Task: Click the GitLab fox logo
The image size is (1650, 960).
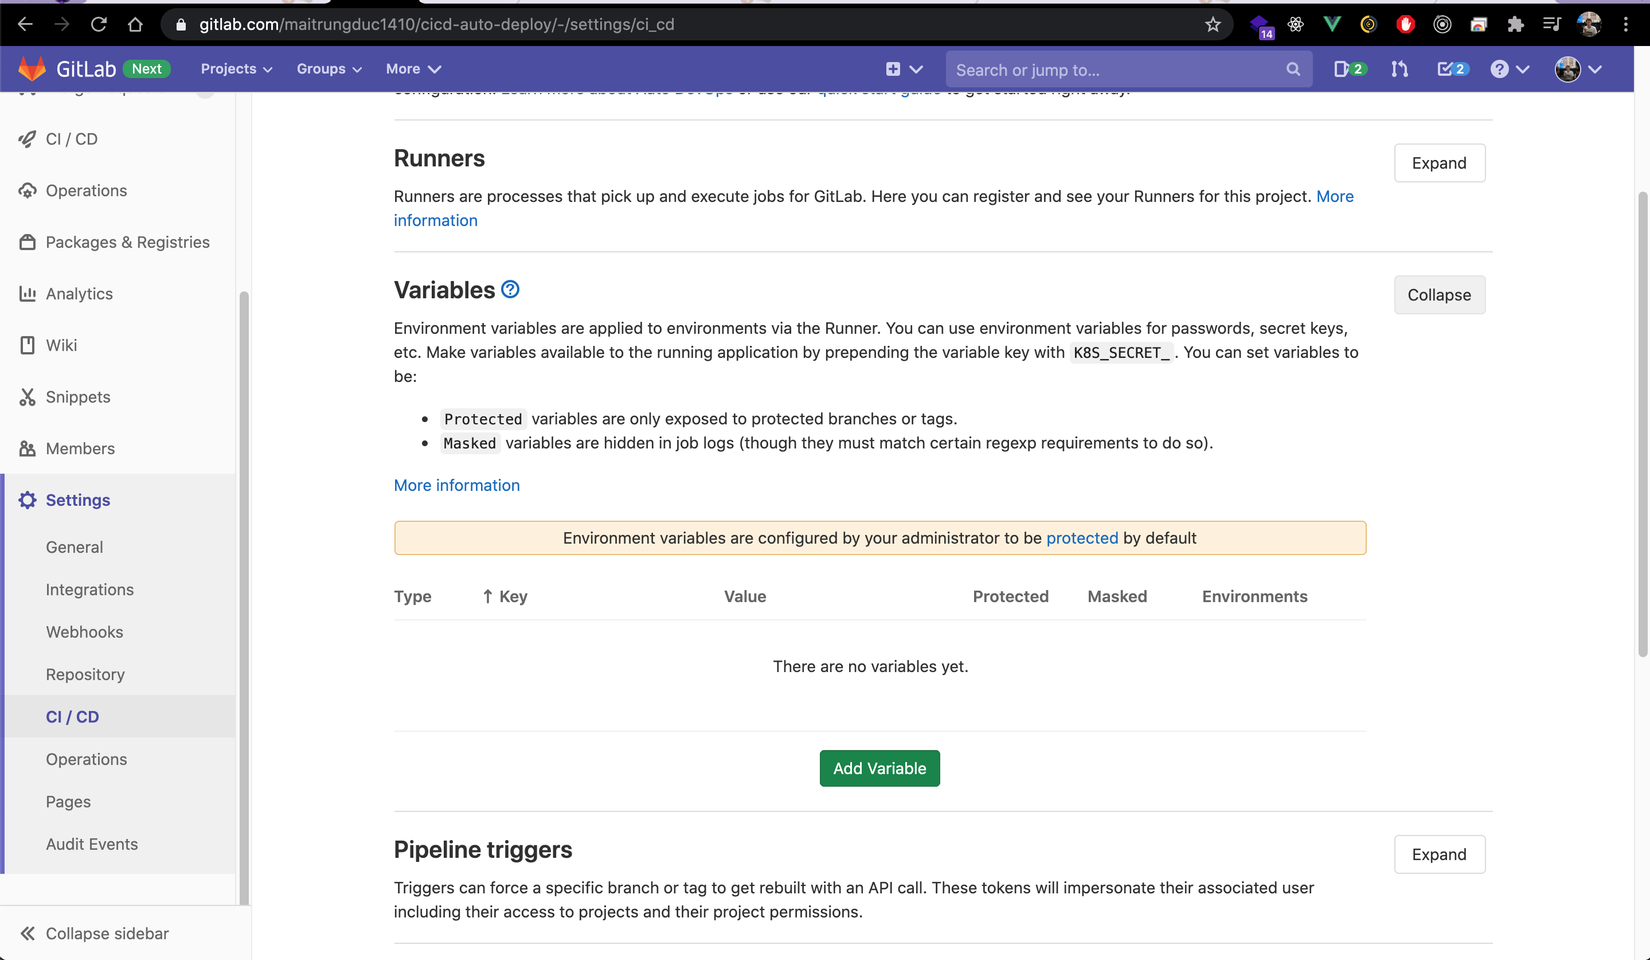Action: (x=32, y=68)
